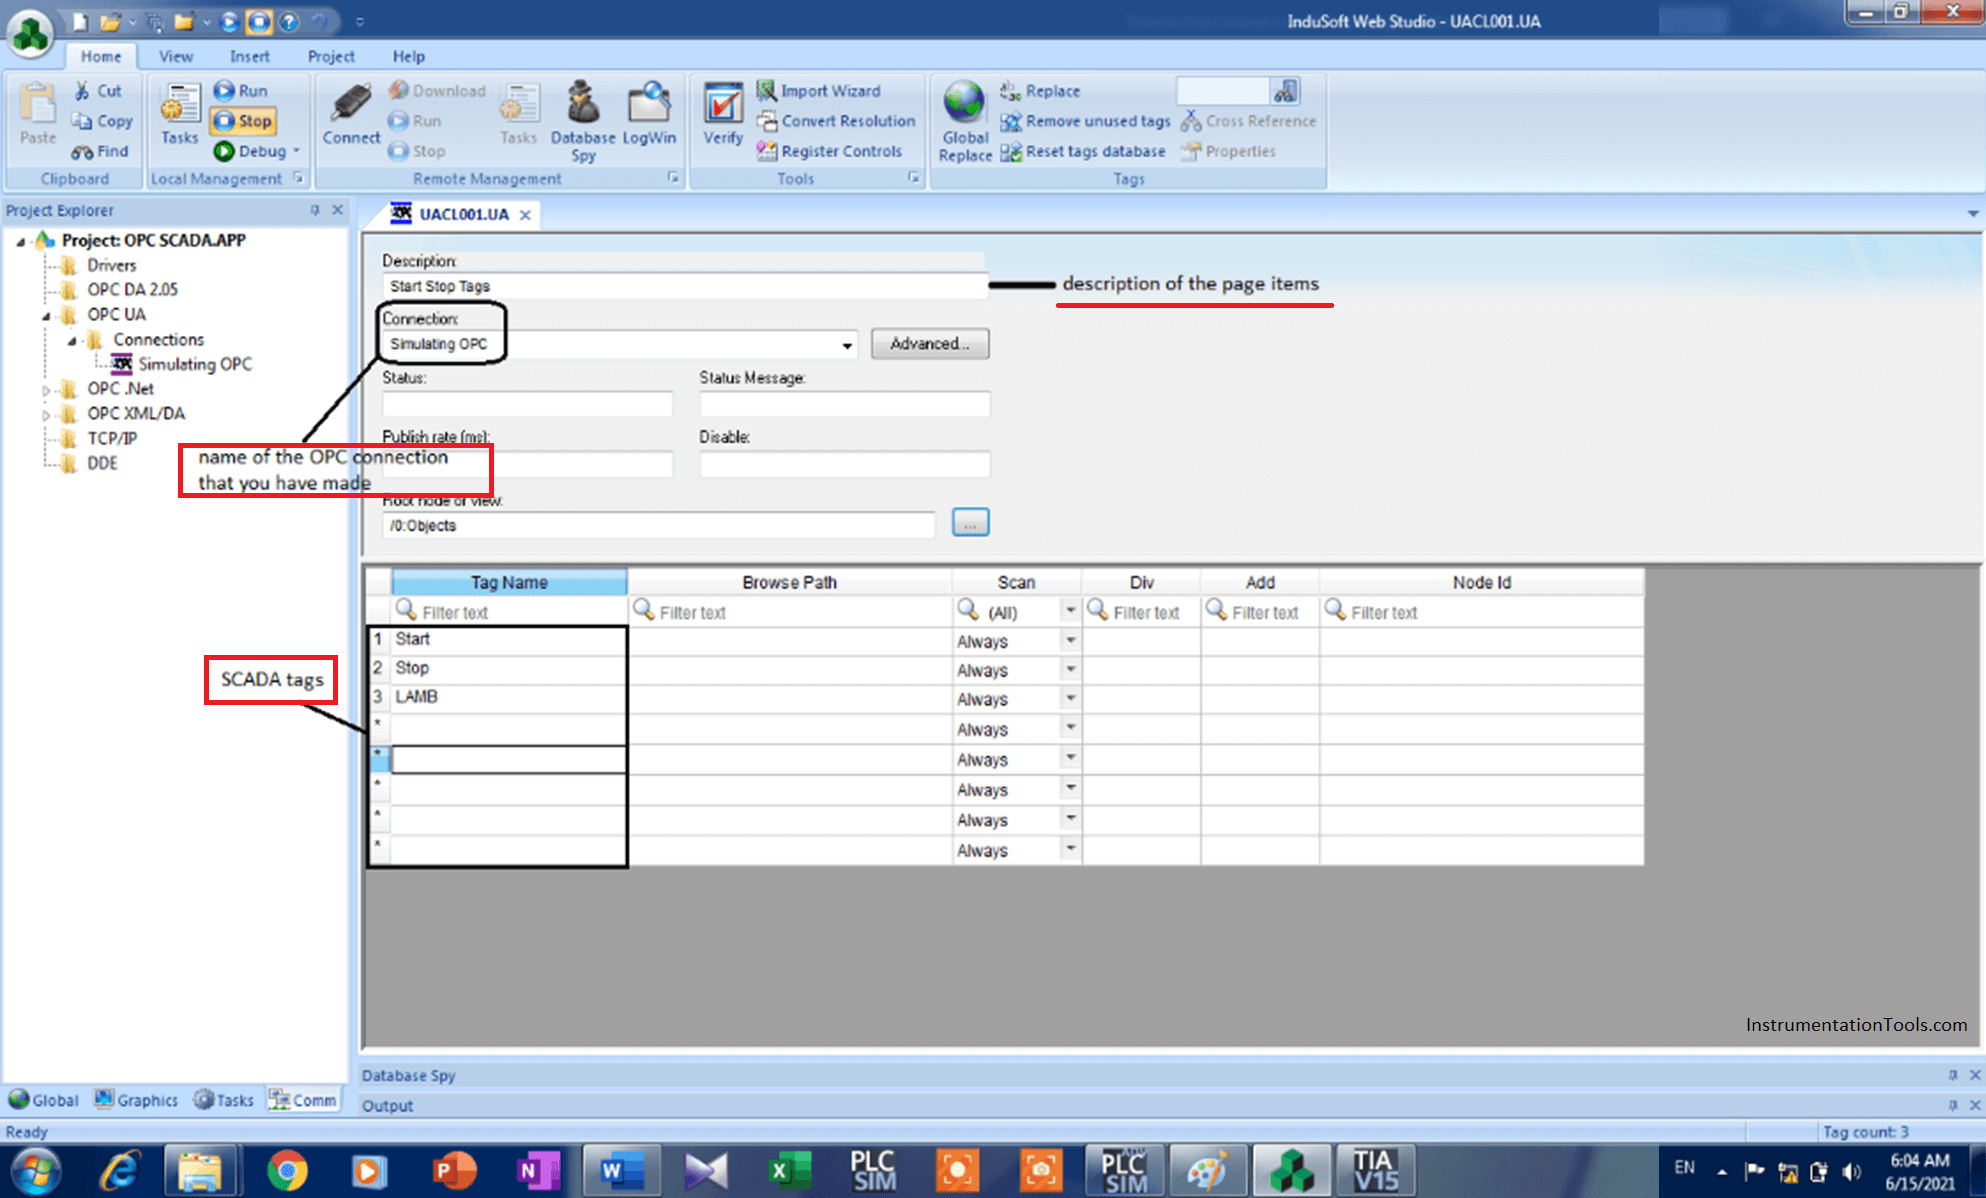Open the Scan dropdown for the LAMB row
This screenshot has height=1198, width=1986.
[x=1070, y=698]
